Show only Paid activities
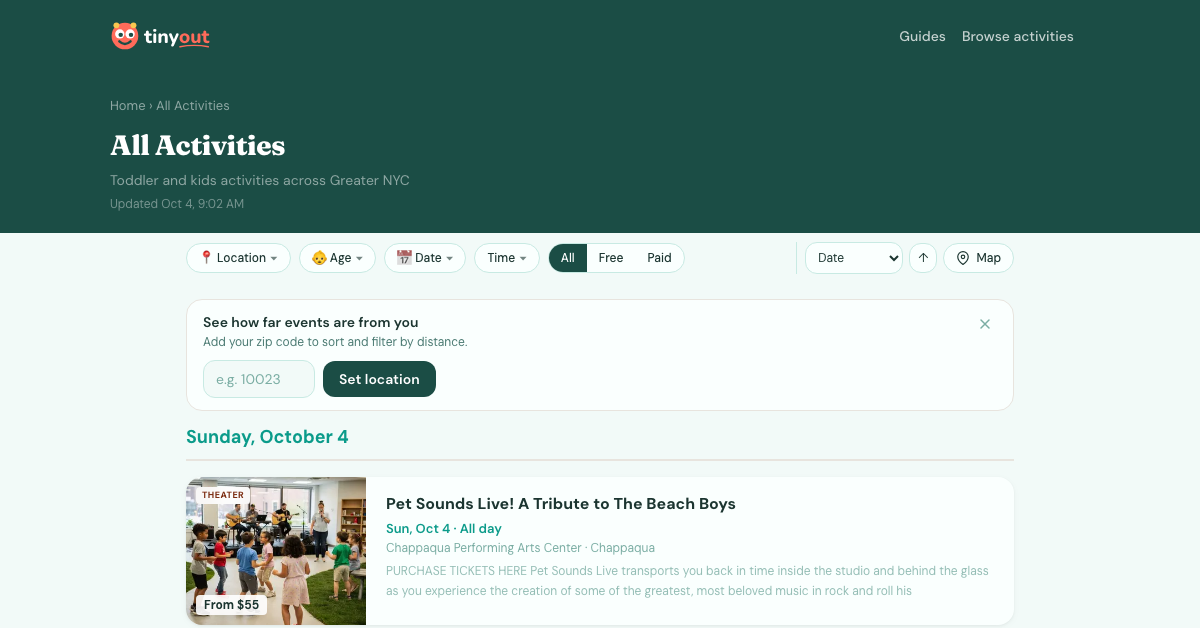Image resolution: width=1200 pixels, height=628 pixels. 659,258
